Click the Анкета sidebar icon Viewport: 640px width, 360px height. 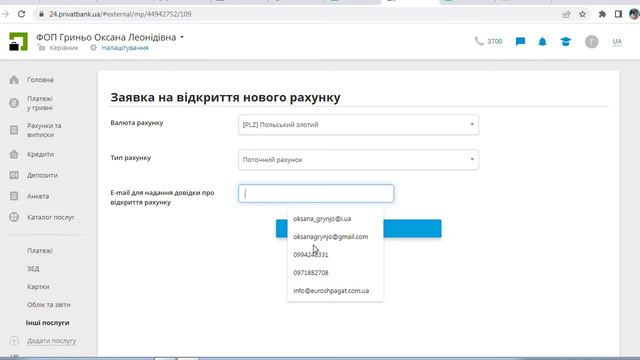click(x=14, y=196)
